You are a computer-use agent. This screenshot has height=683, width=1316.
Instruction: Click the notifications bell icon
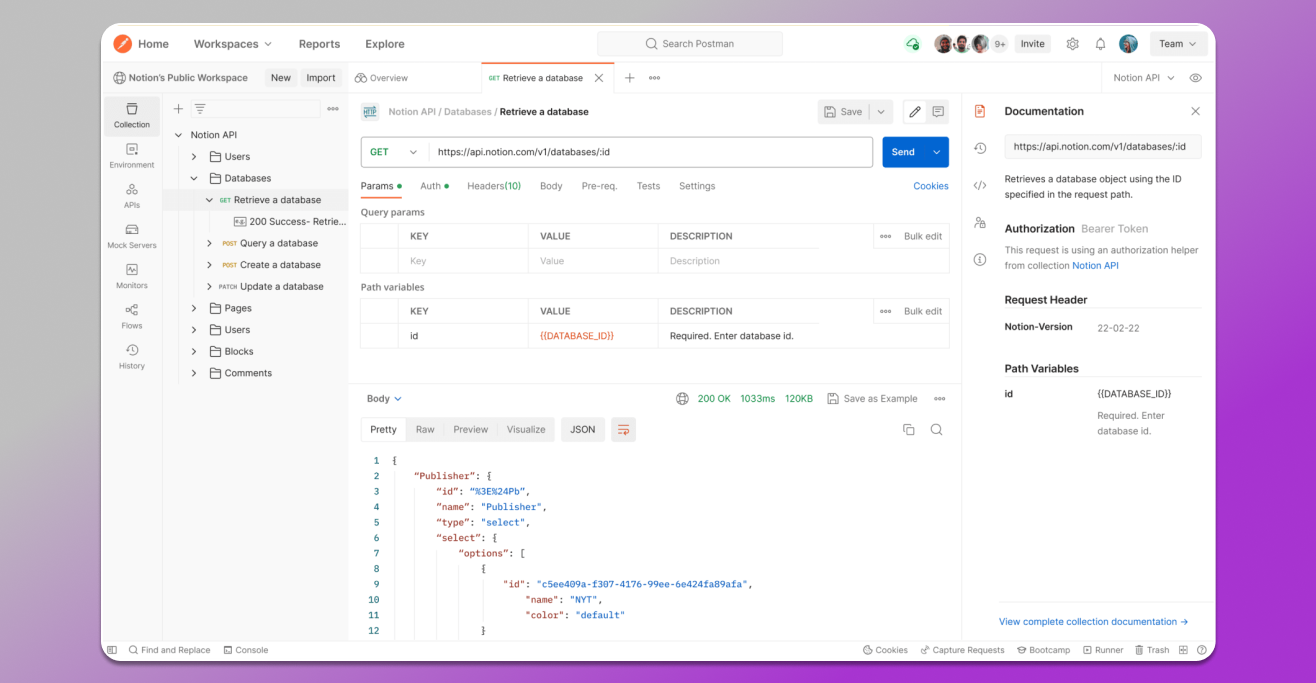pyautogui.click(x=1100, y=44)
